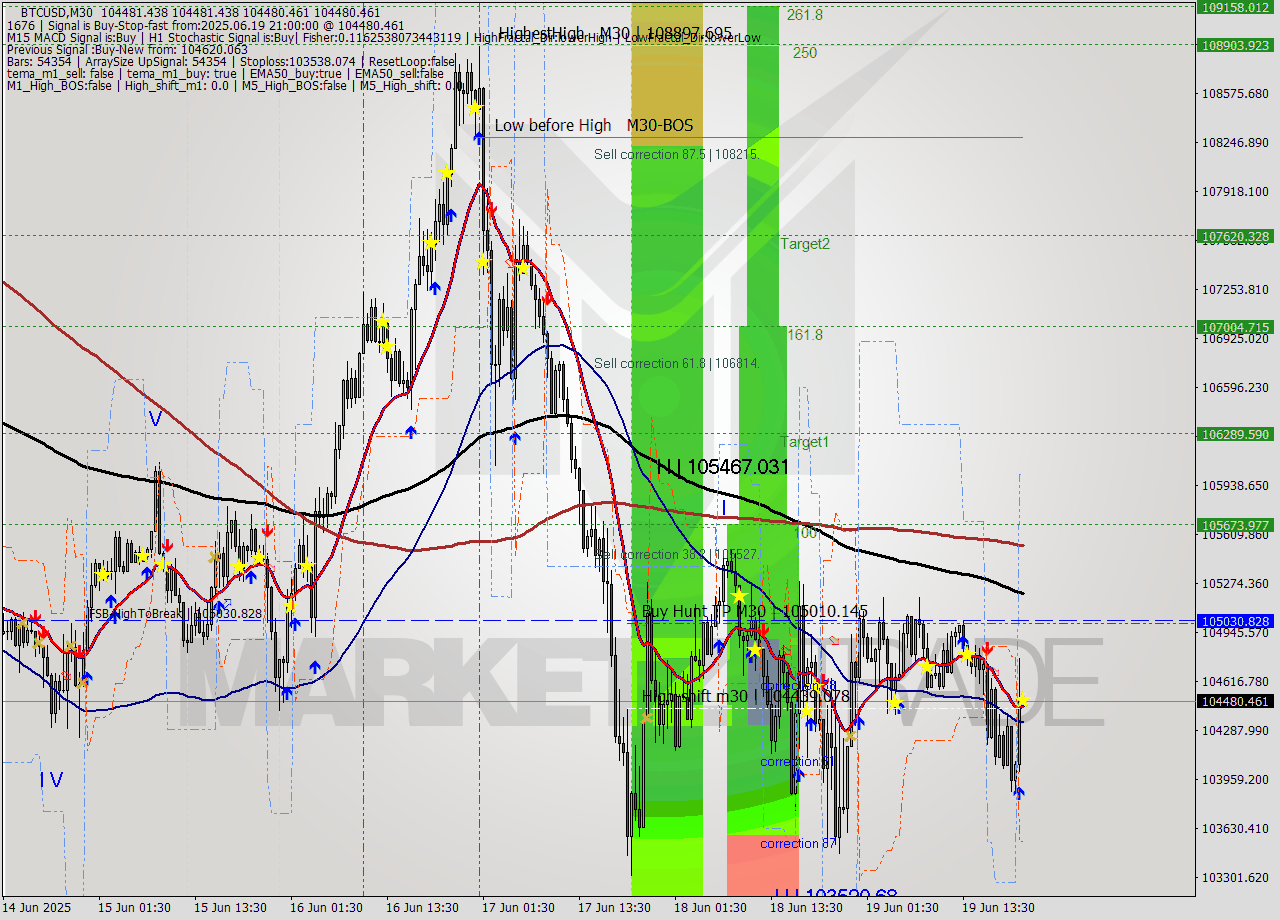Viewport: 1280px width, 920px height.
Task: Click the 161.8 Fibonacci level label
Action: pos(804,335)
